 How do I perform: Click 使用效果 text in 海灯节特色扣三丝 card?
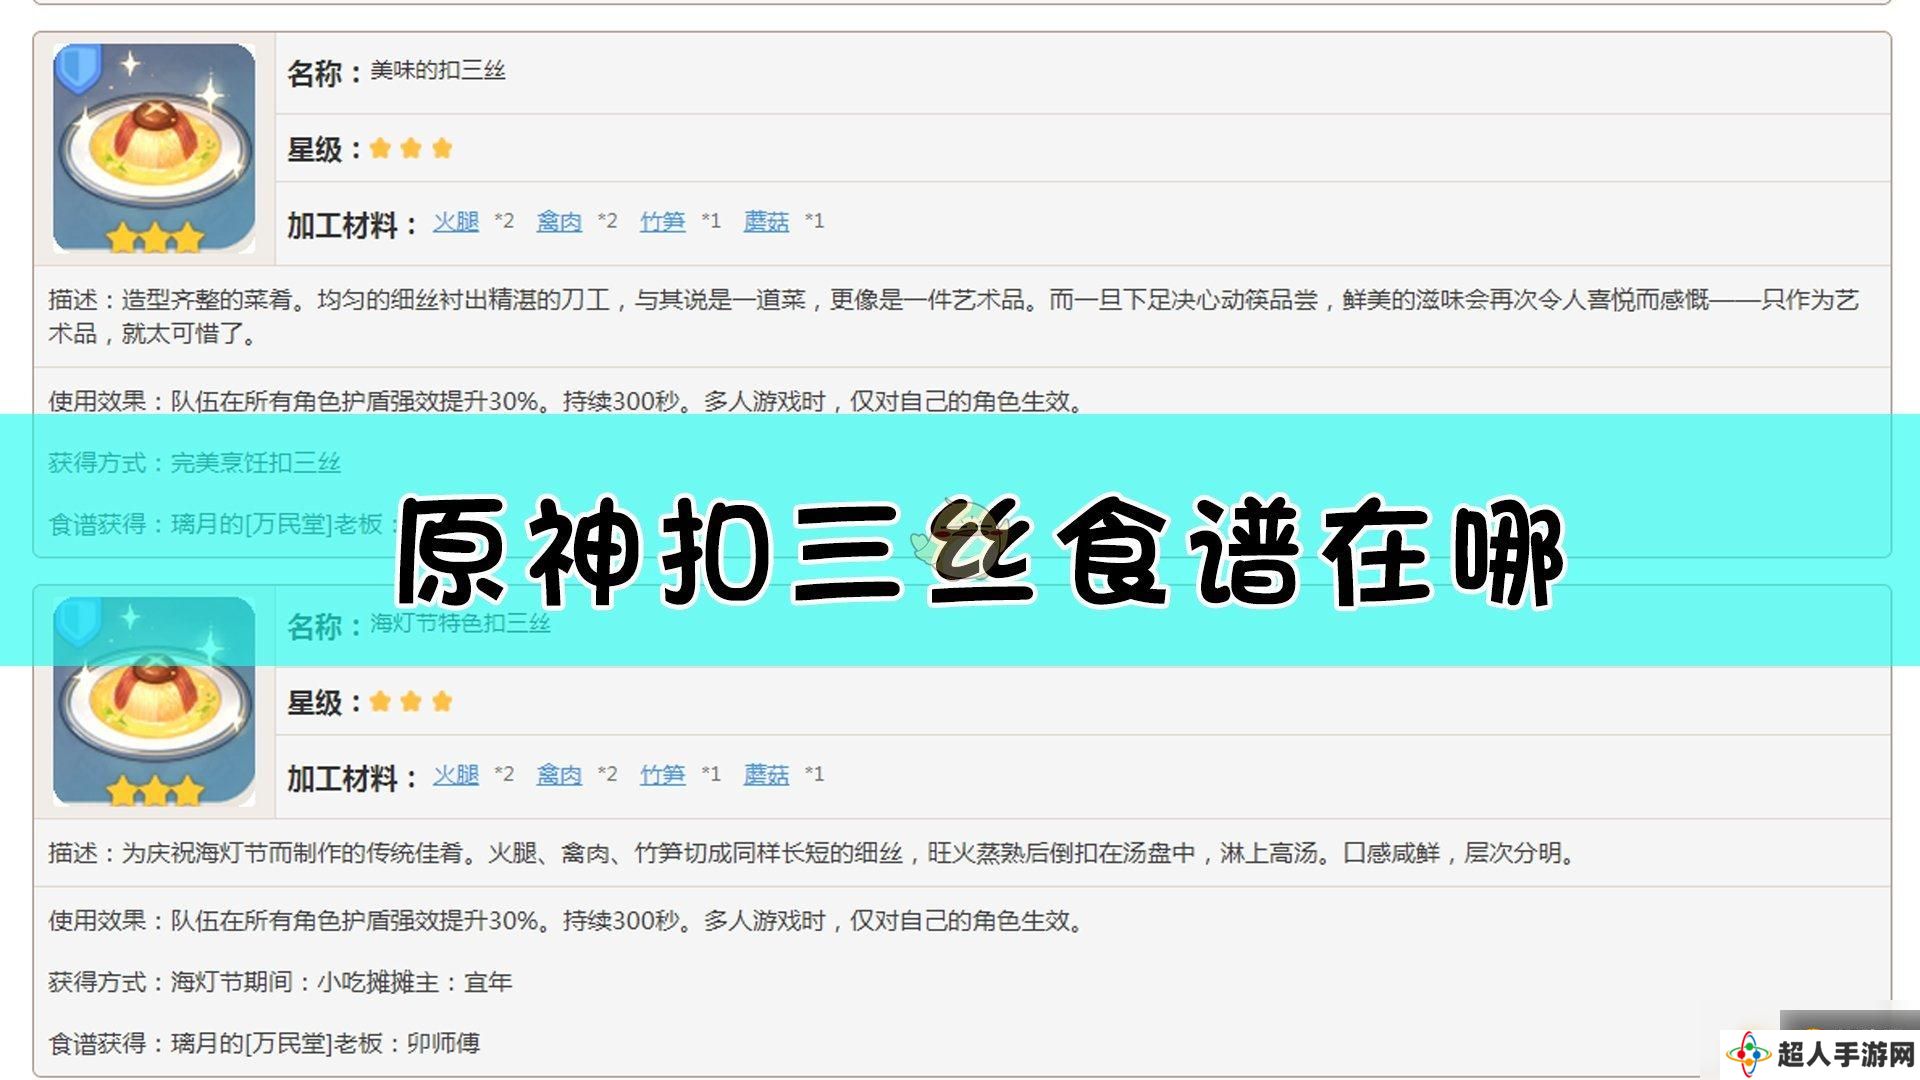click(x=568, y=920)
